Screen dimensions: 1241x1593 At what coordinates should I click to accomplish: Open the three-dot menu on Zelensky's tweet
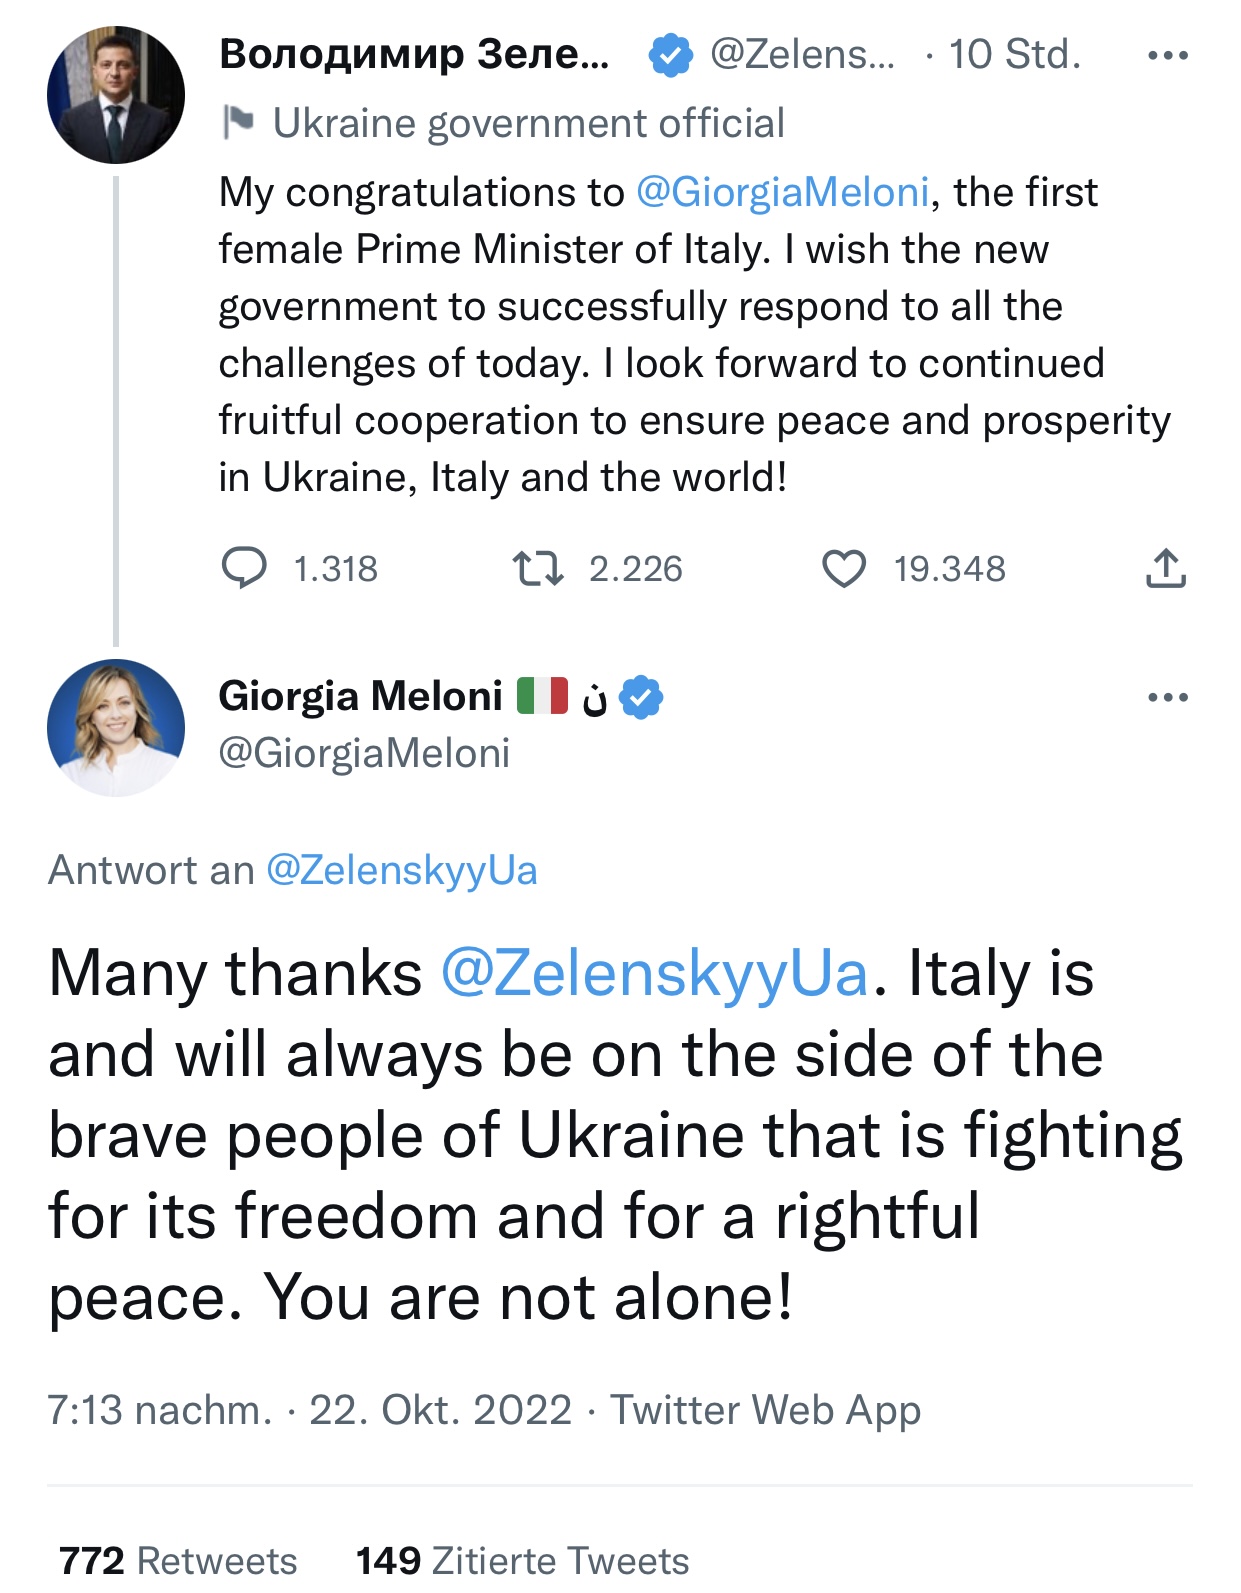[1168, 55]
